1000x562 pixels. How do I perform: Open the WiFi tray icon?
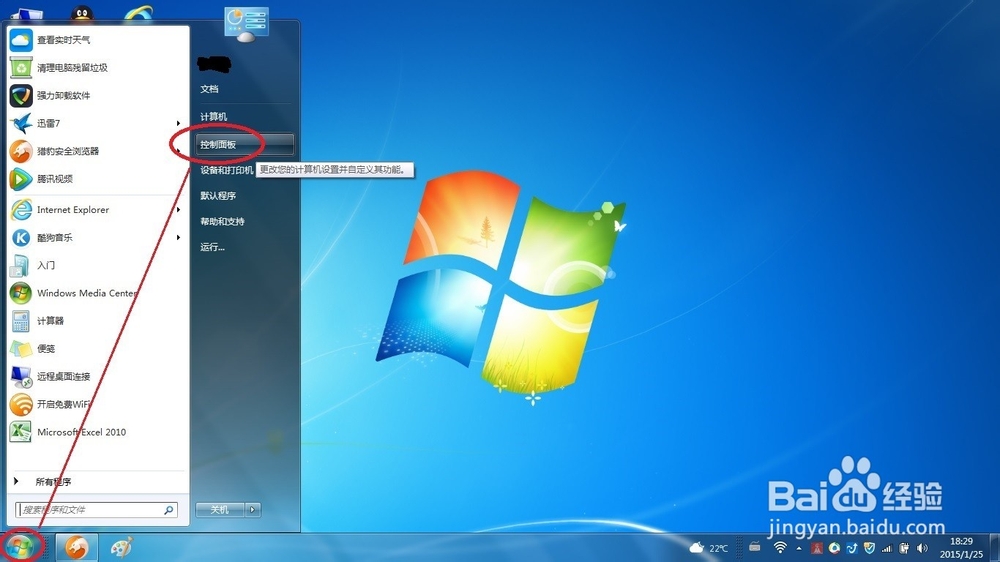(x=780, y=548)
